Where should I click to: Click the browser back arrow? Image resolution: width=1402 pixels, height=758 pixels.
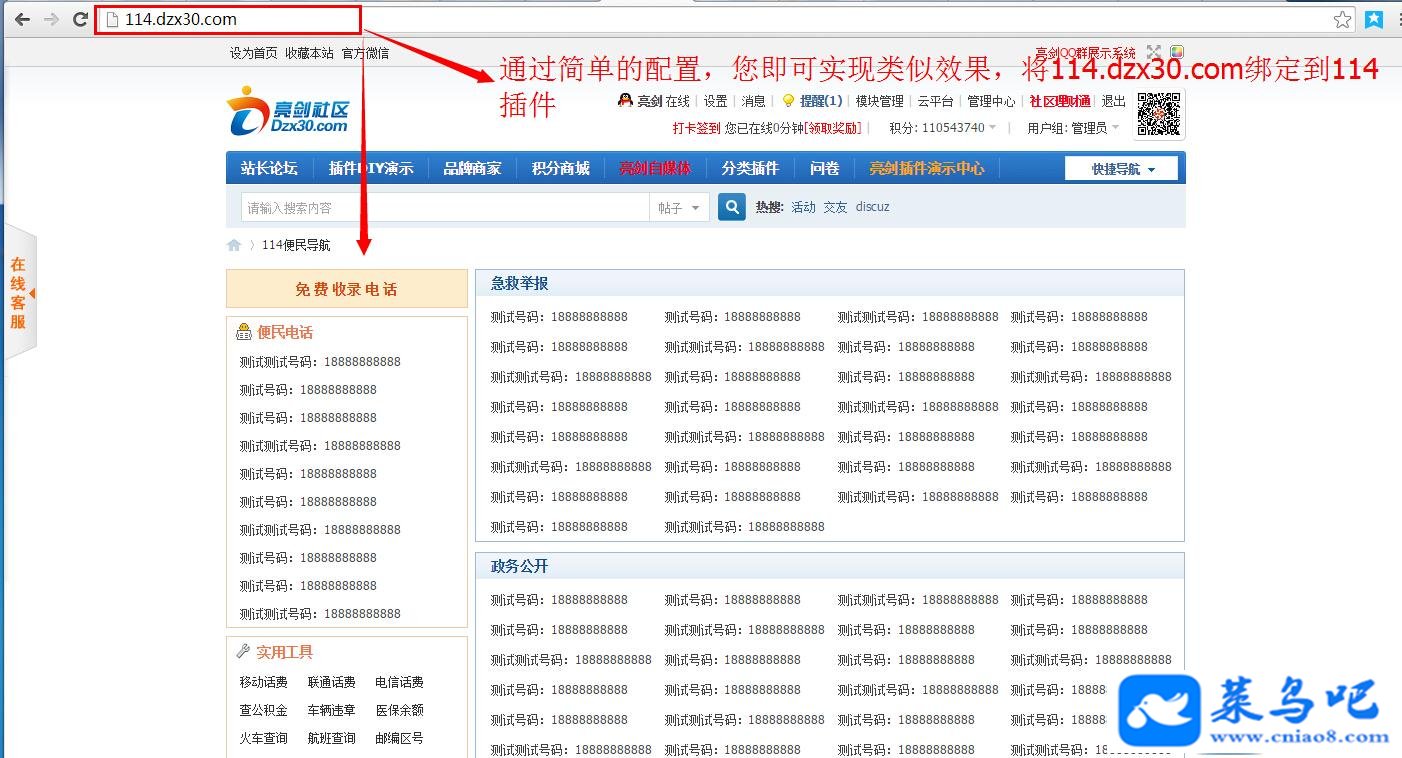[21, 19]
